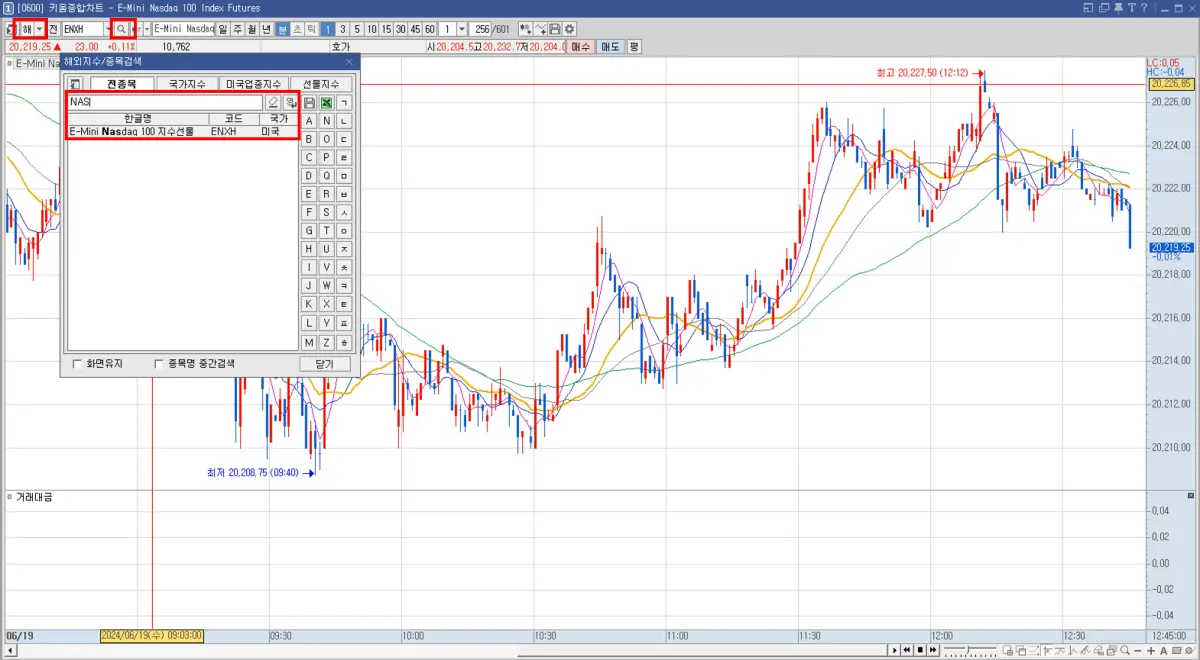
Task: Click the 평 button beside 매도
Action: coord(634,47)
